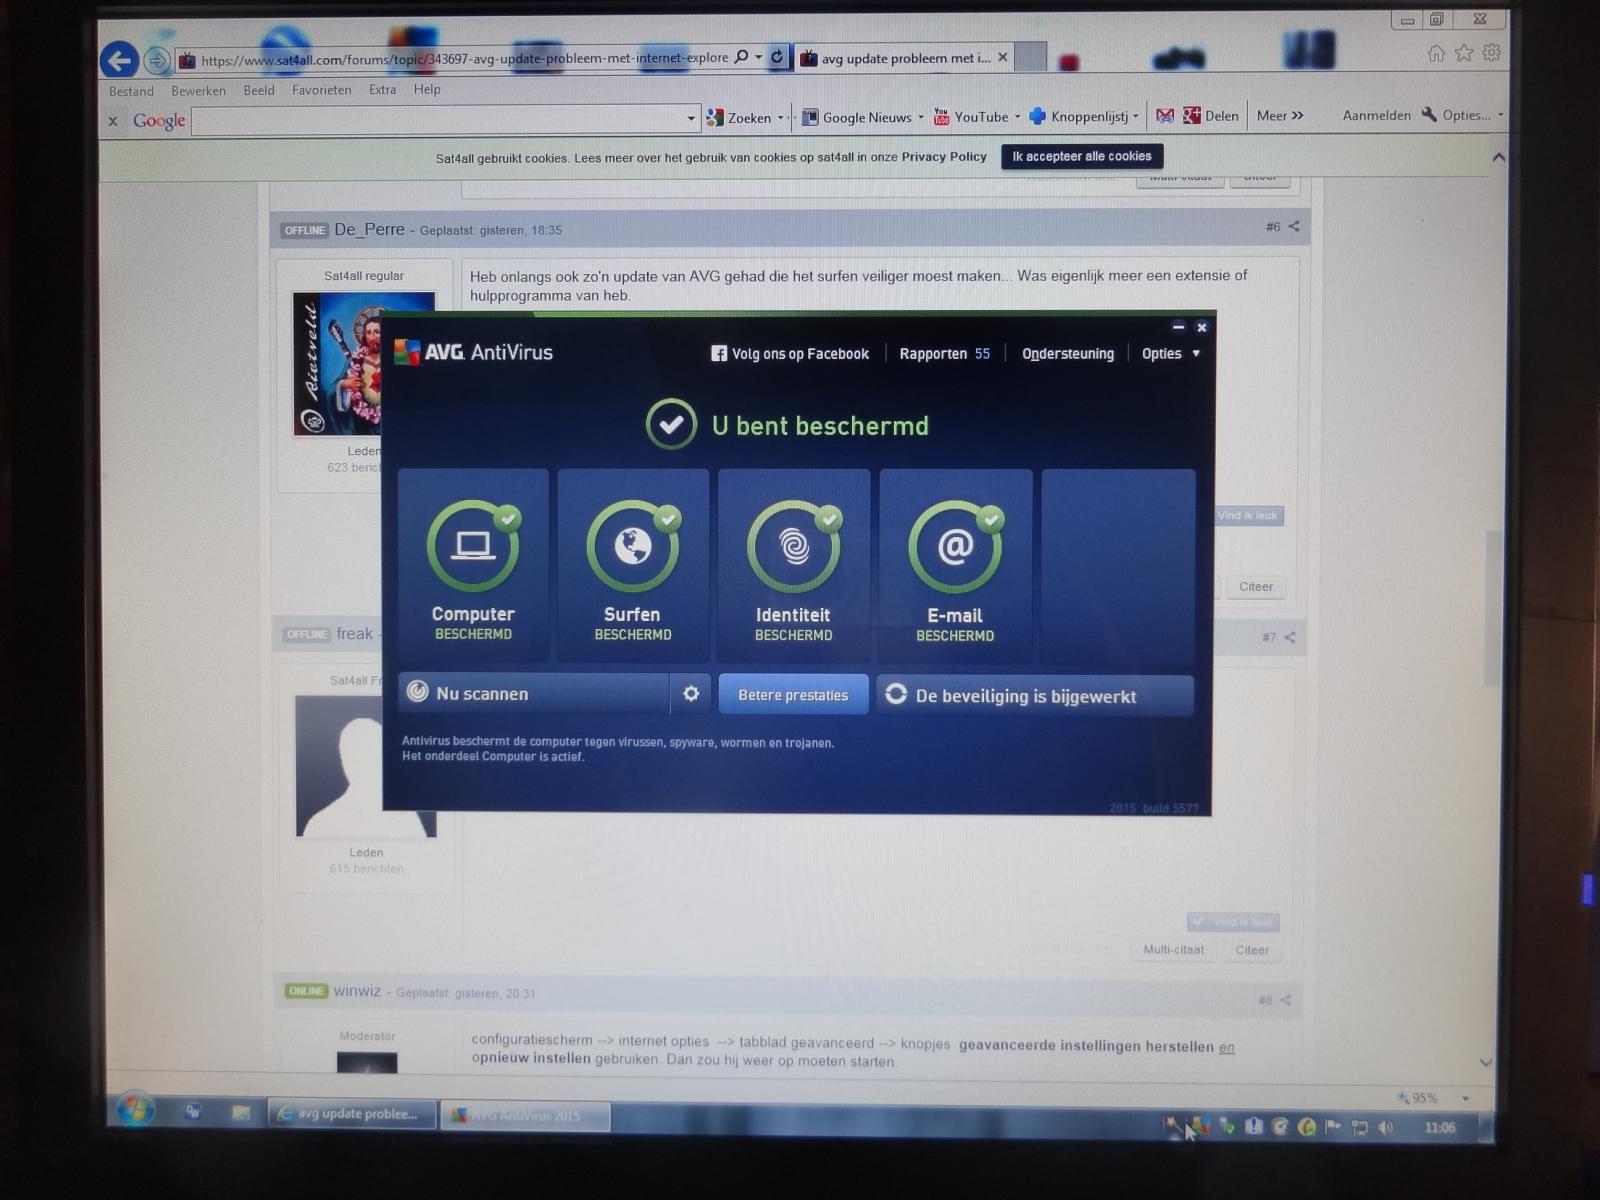The height and width of the screenshot is (1200, 1600).
Task: Open the Favorieten menu
Action: [321, 90]
